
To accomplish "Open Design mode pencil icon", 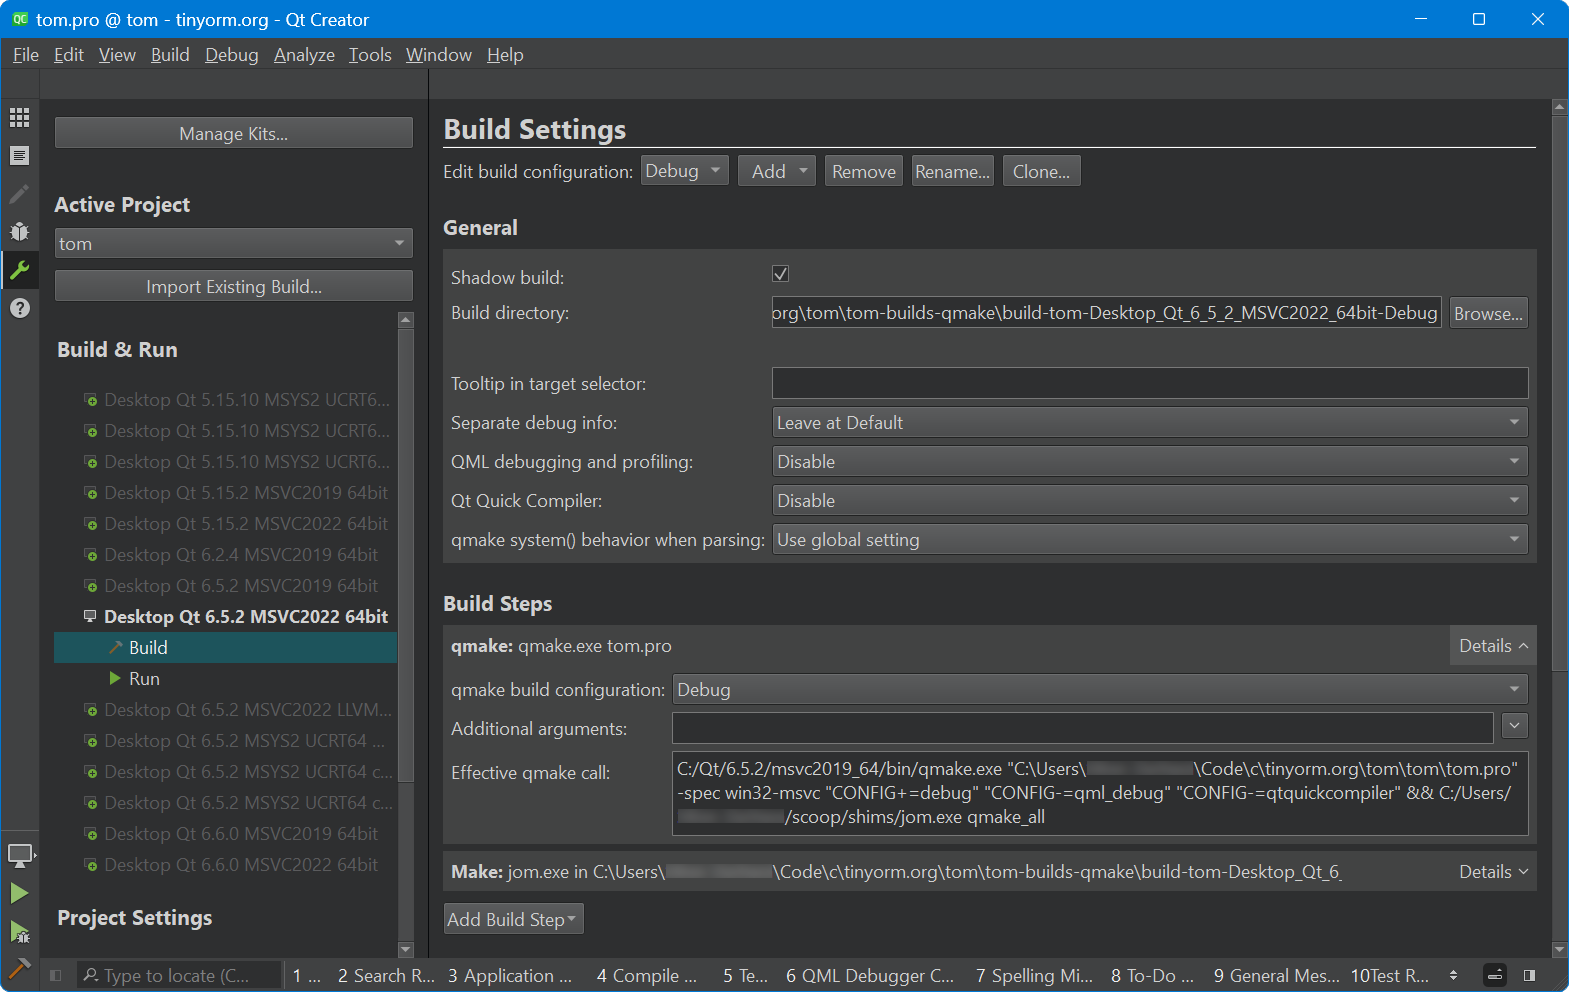I will tap(19, 194).
